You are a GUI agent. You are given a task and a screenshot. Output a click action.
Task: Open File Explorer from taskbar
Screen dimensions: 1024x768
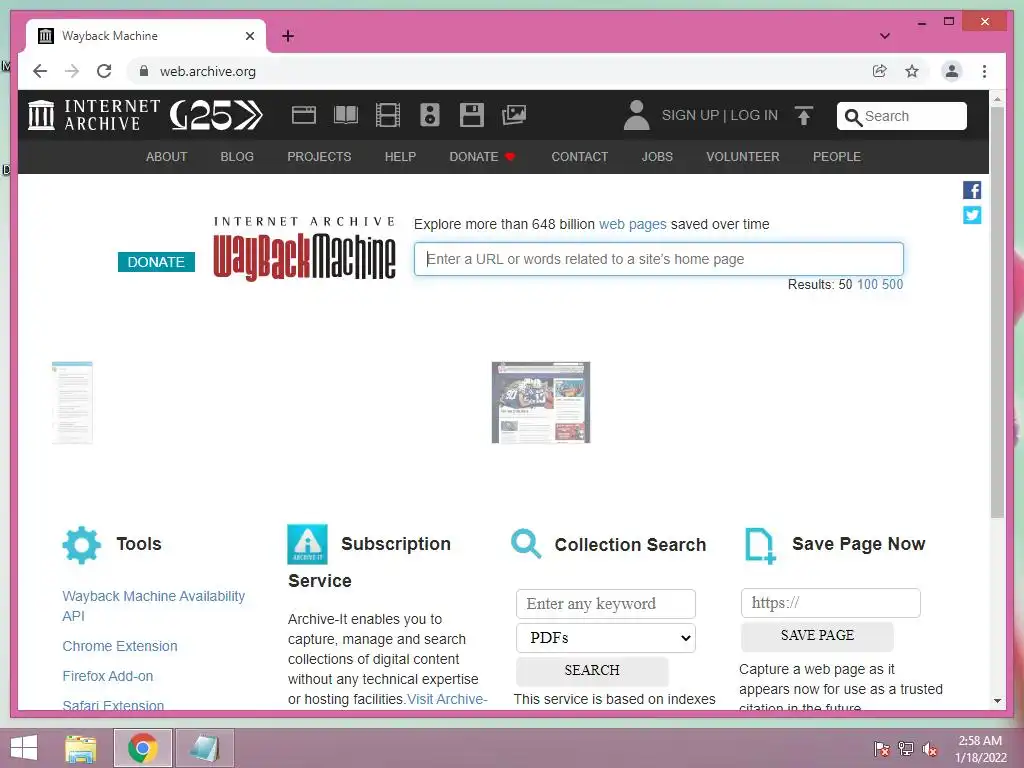coord(80,748)
